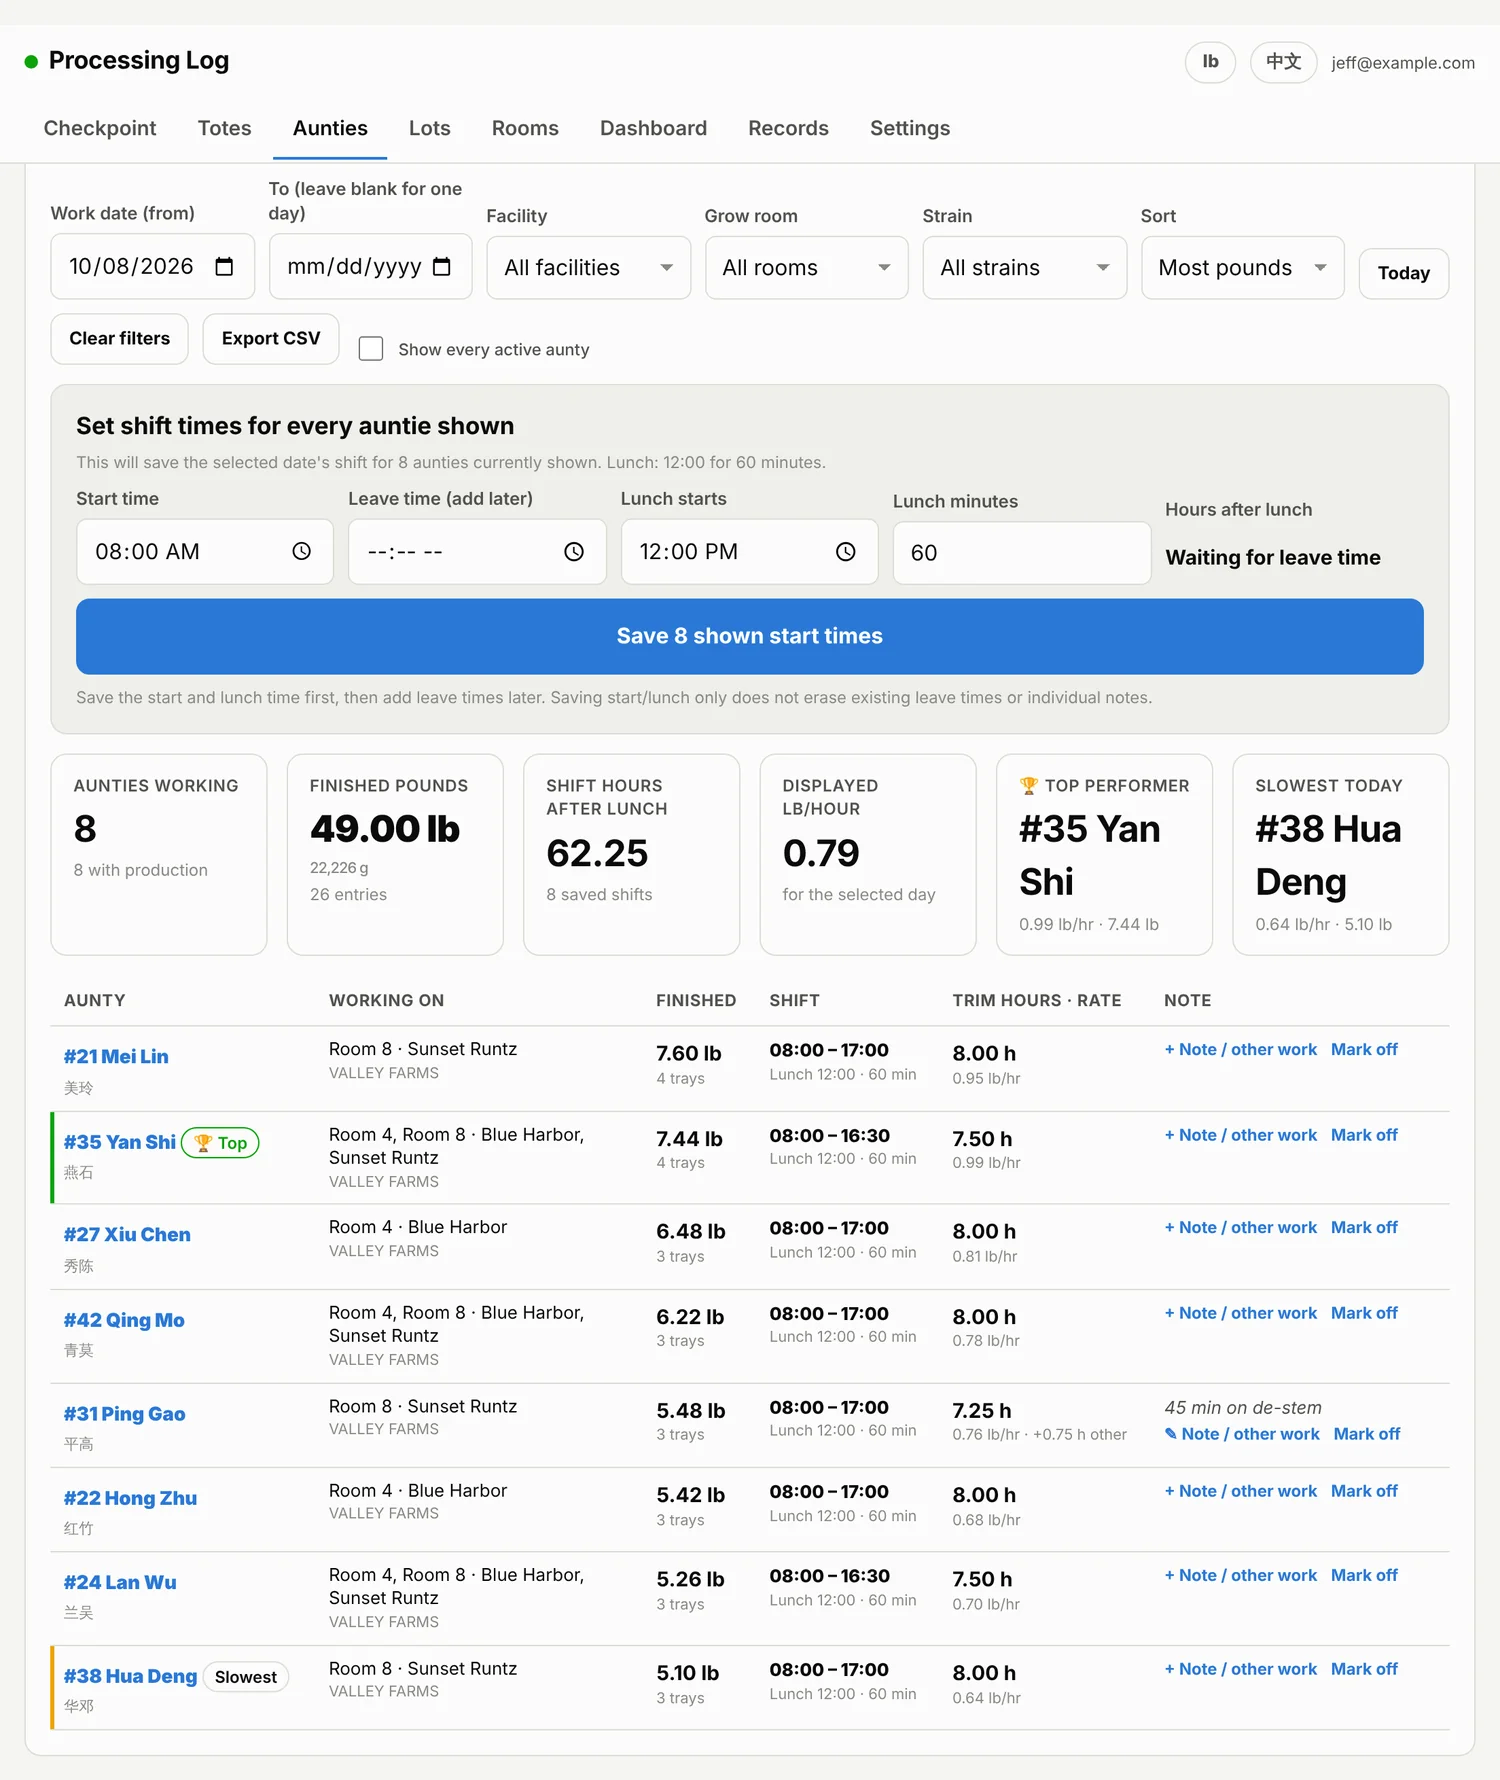This screenshot has width=1500, height=1780.
Task: Add note for #42 Qing Mo
Action: coord(1241,1313)
